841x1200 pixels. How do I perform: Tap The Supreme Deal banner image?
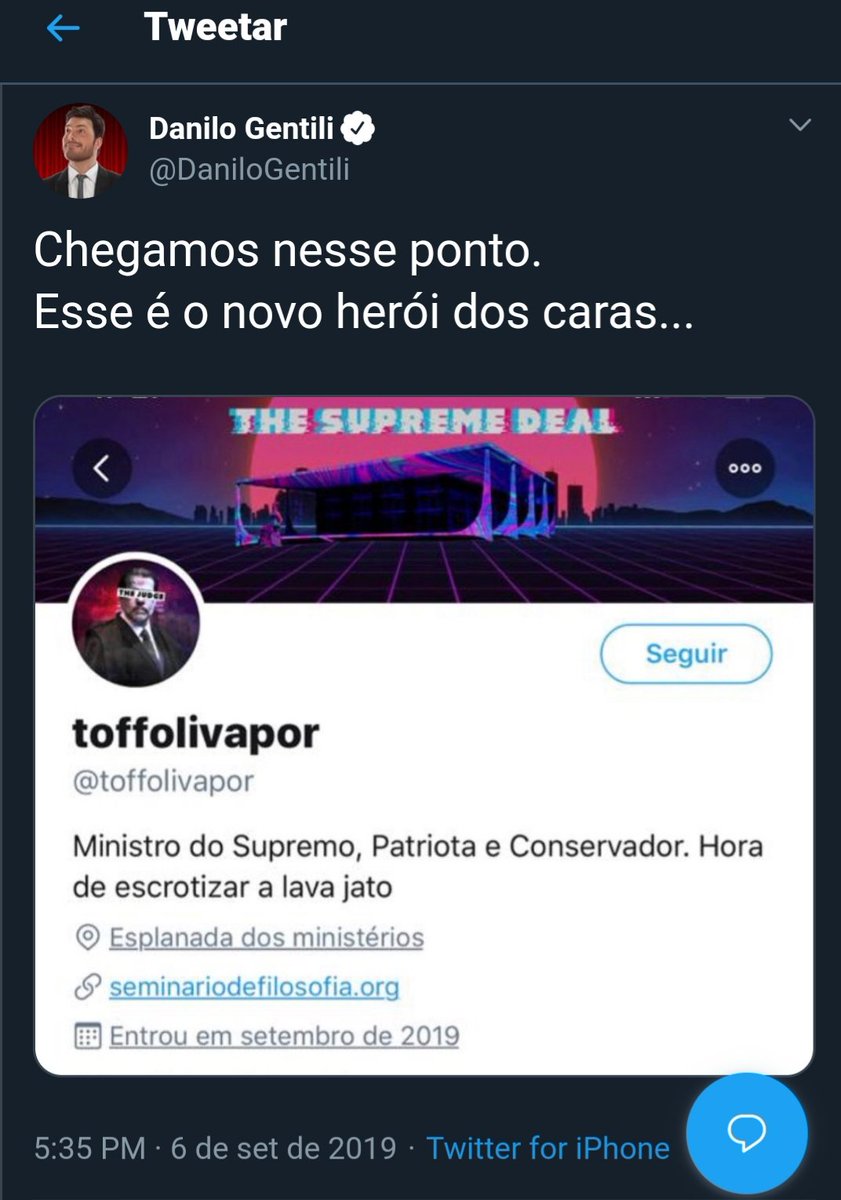coord(425,500)
